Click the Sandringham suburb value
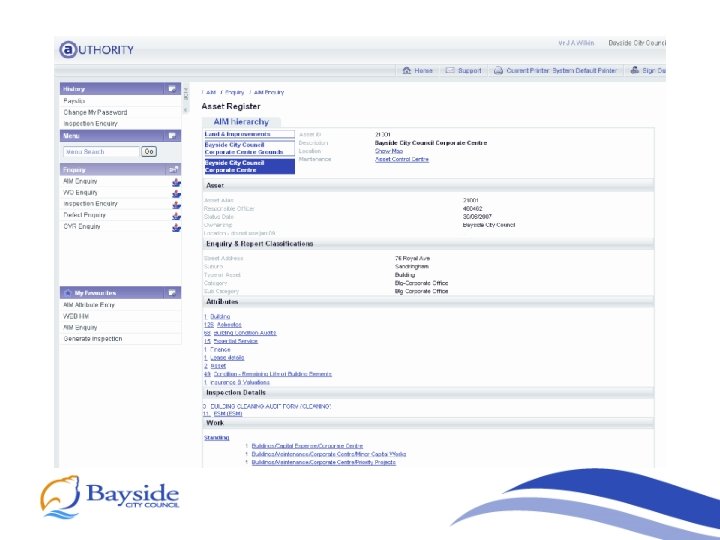The image size is (720, 540). tap(411, 267)
